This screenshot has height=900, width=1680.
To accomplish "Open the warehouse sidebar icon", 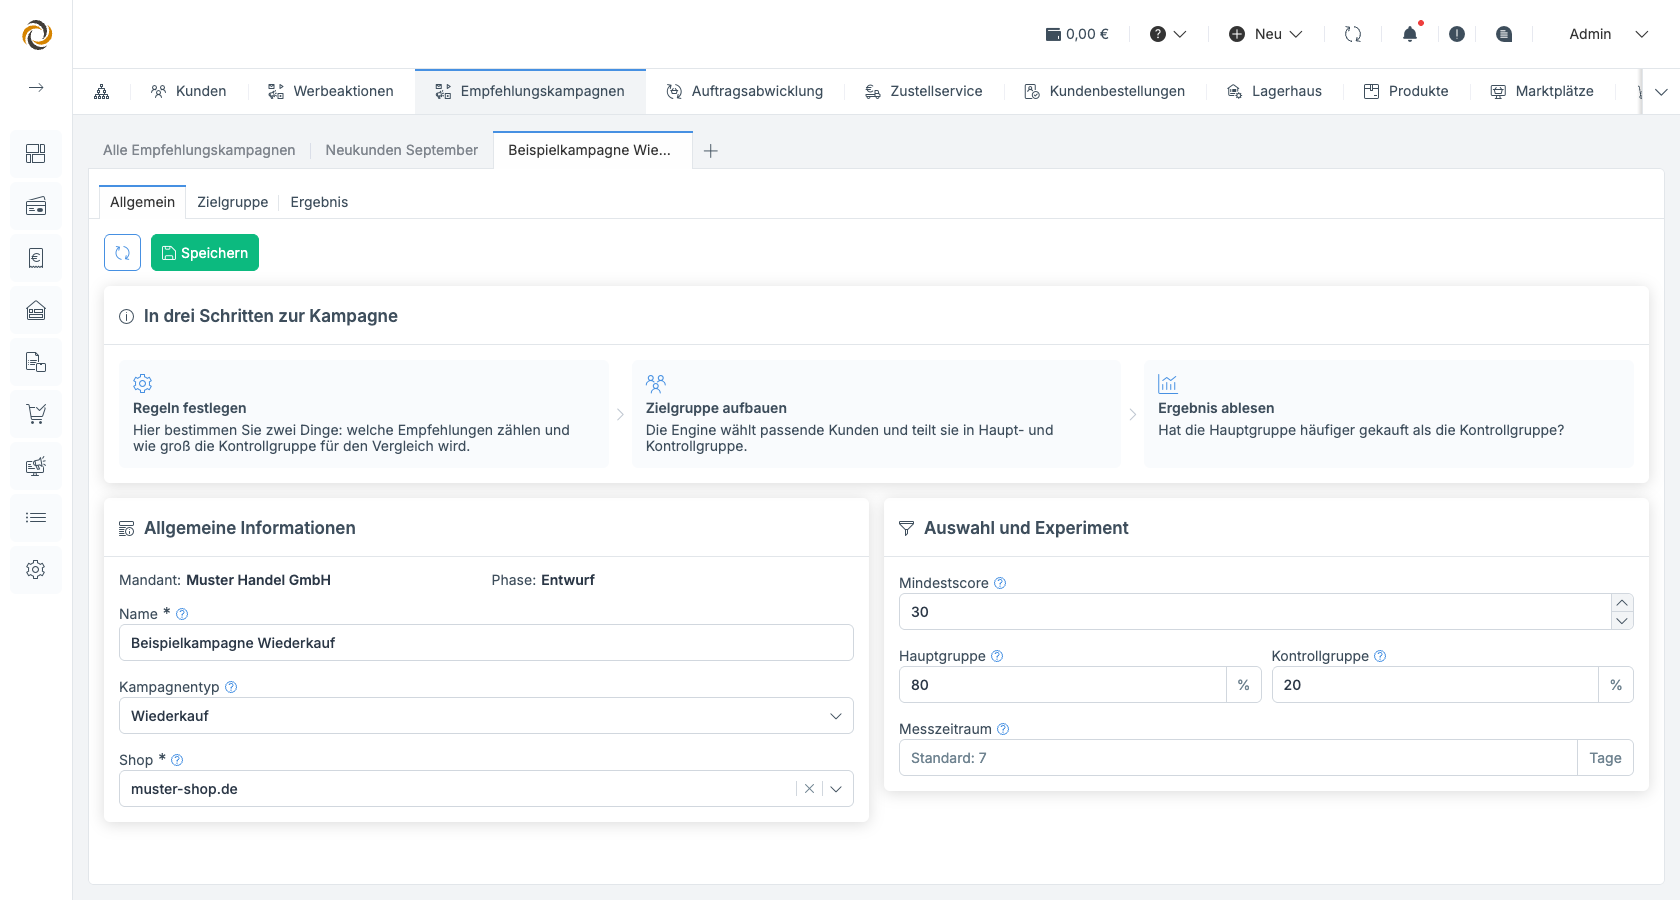I will [36, 310].
